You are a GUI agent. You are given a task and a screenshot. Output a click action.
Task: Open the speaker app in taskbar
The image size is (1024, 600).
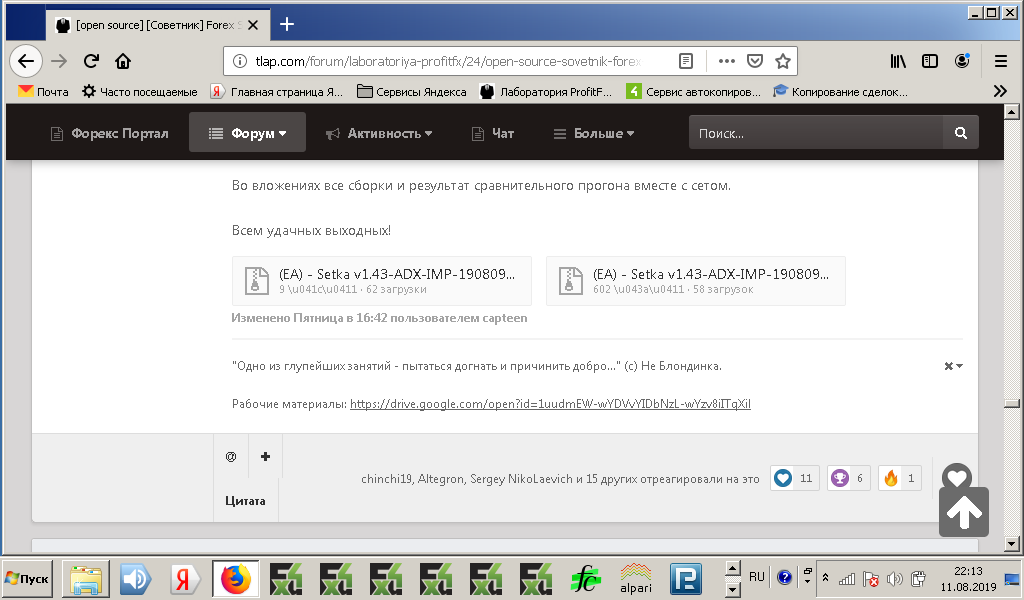(x=135, y=579)
